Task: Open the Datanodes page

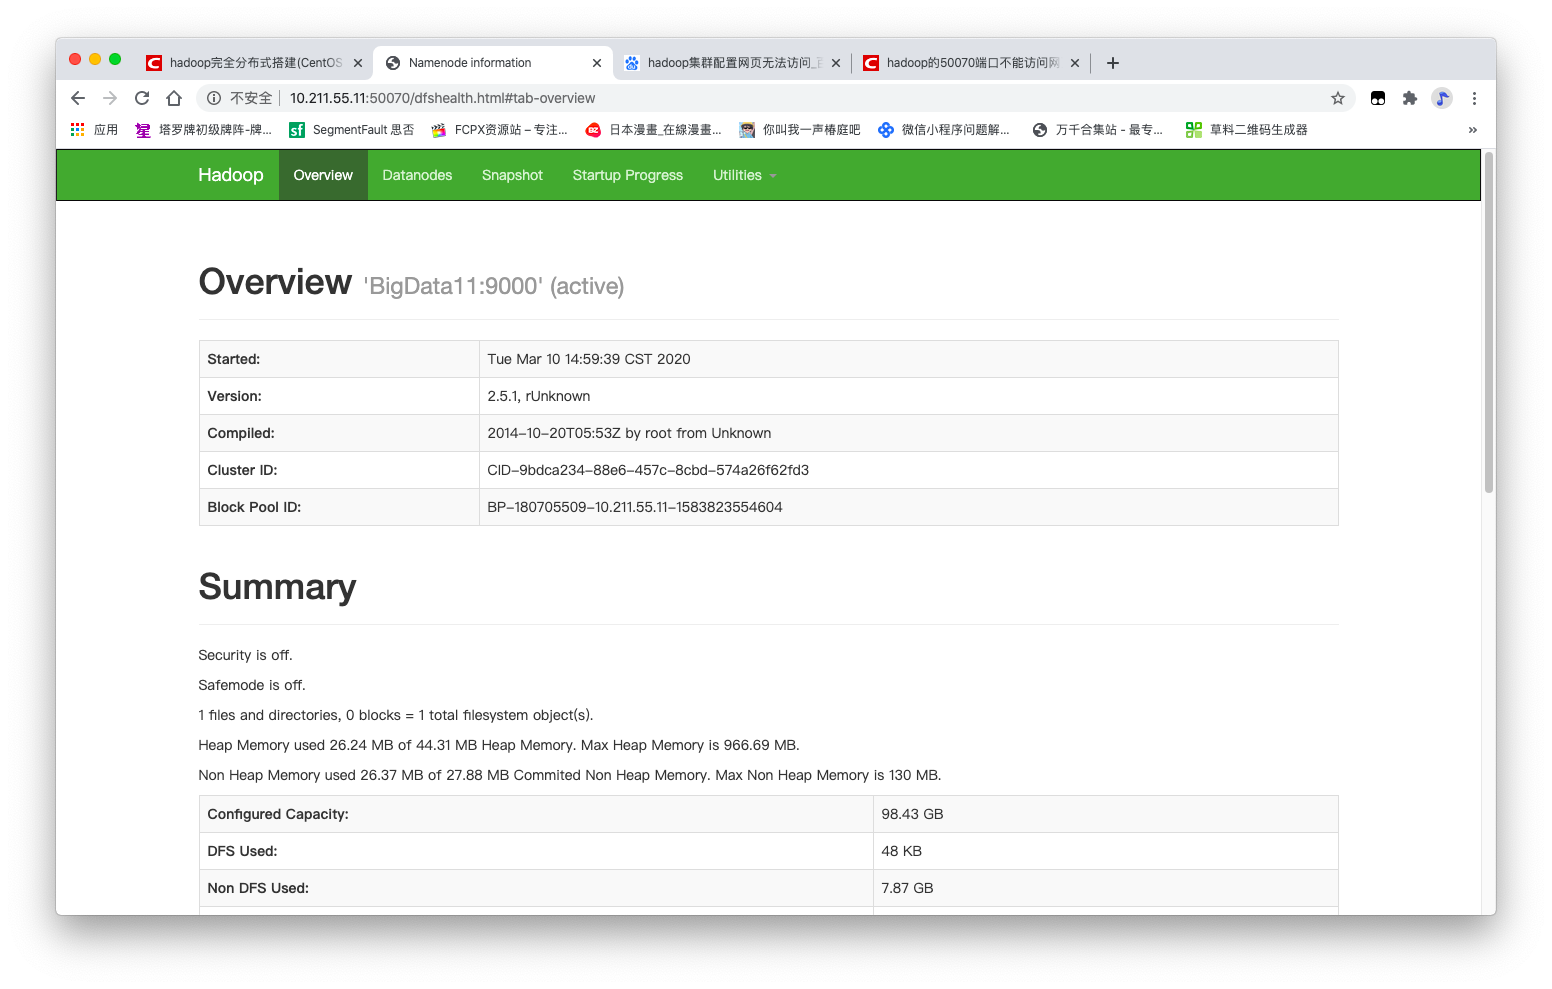Action: pyautogui.click(x=417, y=175)
